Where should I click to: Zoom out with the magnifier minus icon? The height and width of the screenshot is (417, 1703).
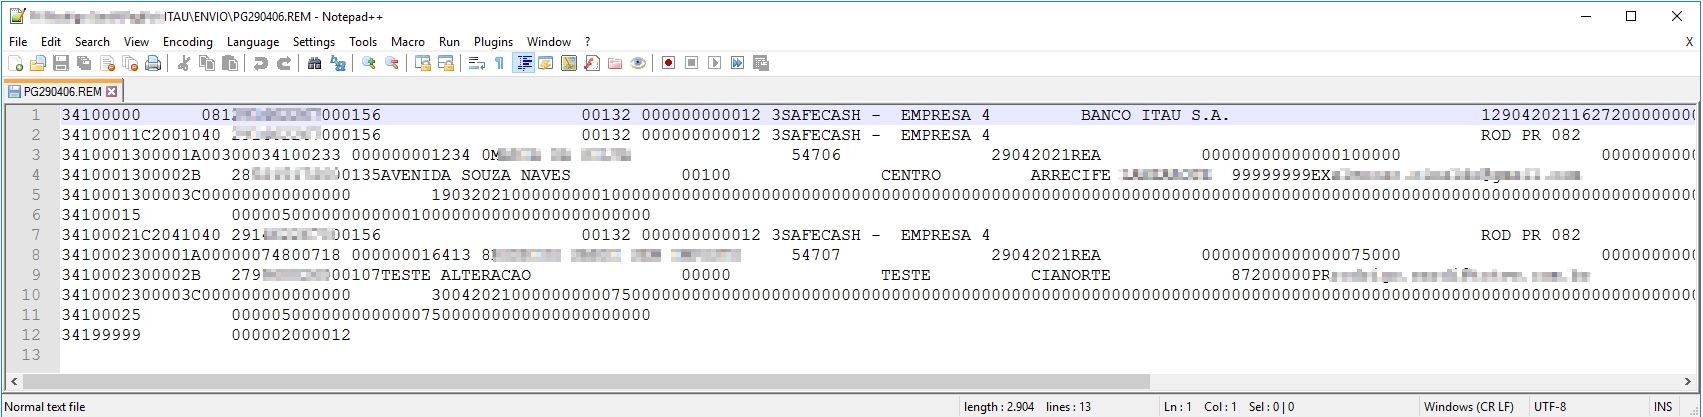click(392, 63)
